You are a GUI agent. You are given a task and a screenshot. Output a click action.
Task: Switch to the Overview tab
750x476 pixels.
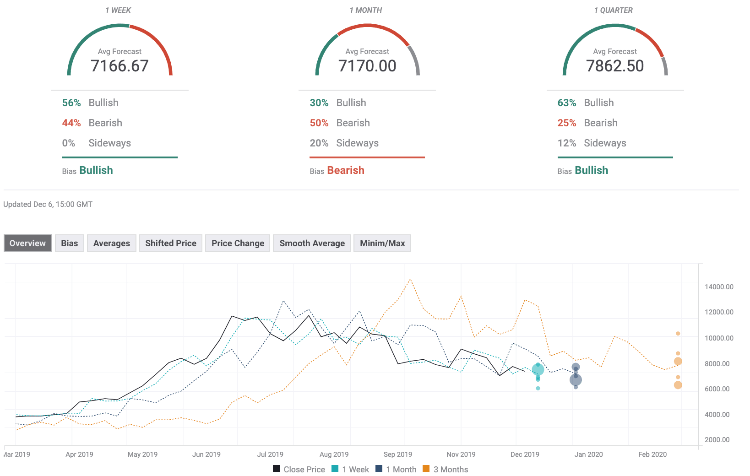click(28, 243)
